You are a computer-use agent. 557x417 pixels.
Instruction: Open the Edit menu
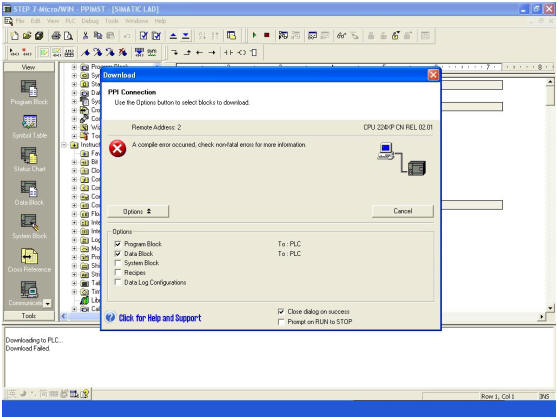point(35,21)
